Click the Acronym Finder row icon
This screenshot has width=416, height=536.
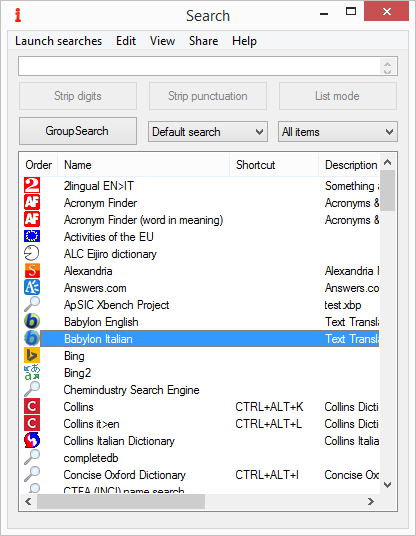tap(32, 202)
